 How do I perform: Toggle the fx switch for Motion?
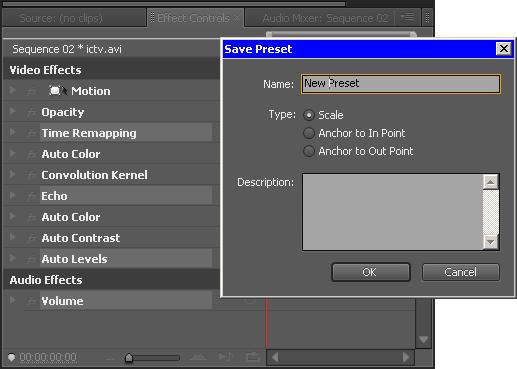point(32,91)
